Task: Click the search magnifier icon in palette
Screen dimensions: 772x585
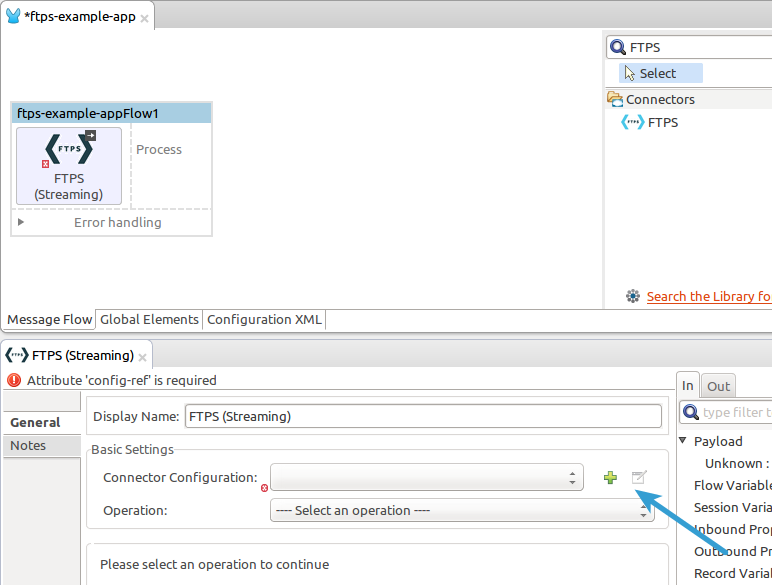Action: [x=618, y=47]
